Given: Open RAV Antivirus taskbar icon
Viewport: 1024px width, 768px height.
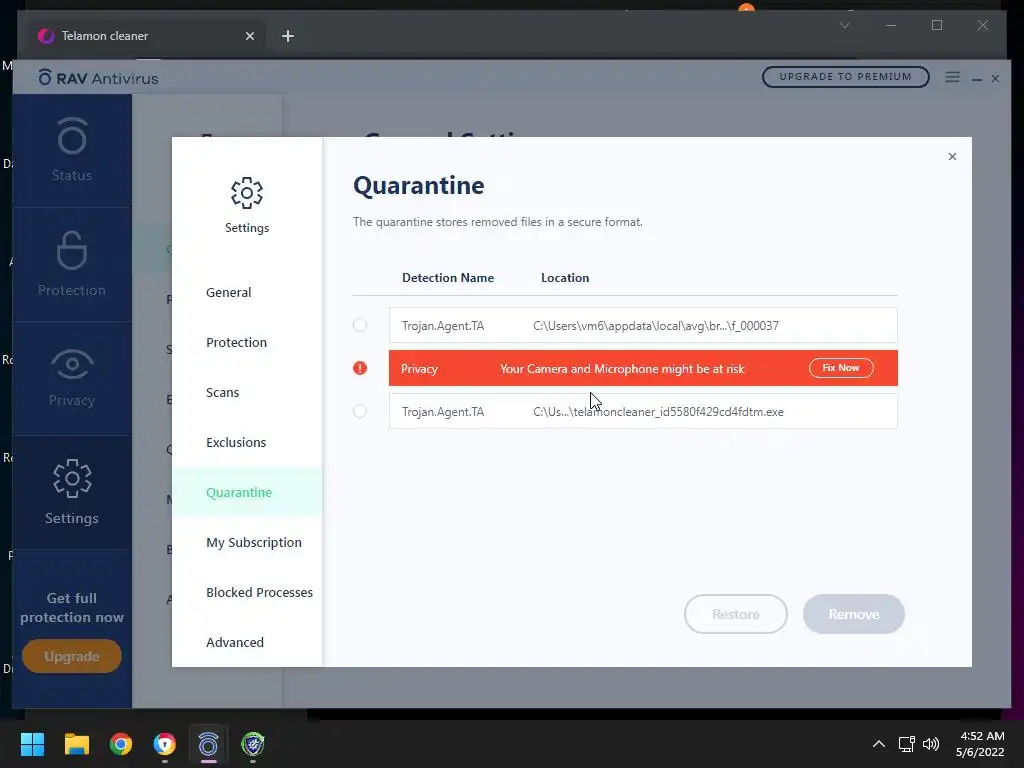Looking at the screenshot, I should tap(208, 744).
